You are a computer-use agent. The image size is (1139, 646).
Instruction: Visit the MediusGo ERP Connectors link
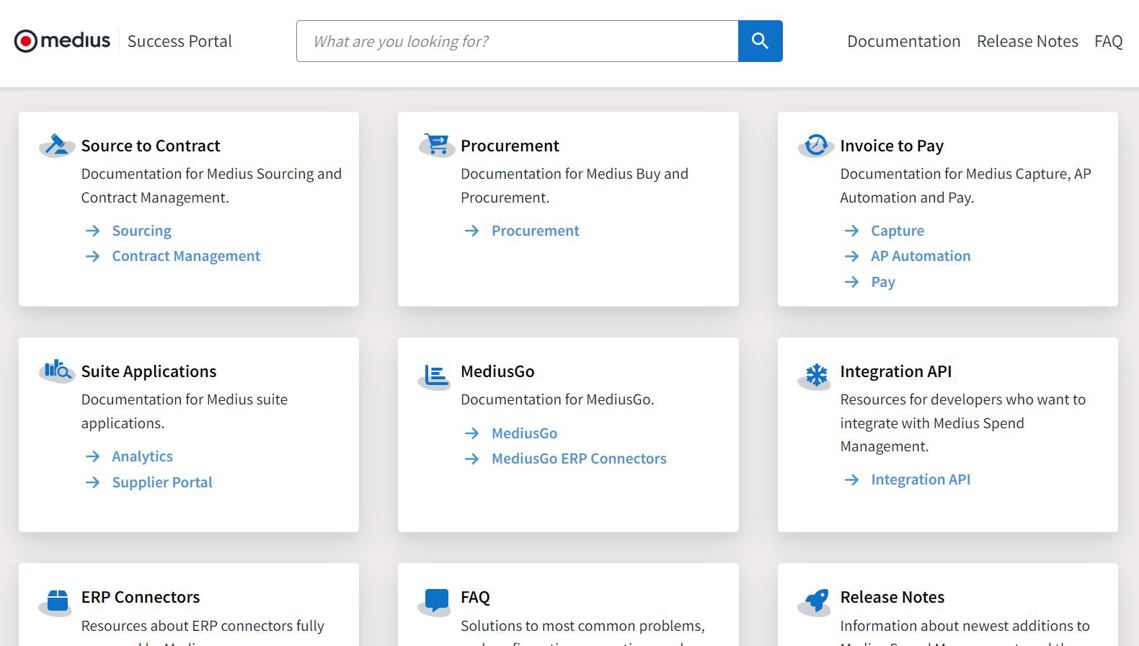coord(578,458)
